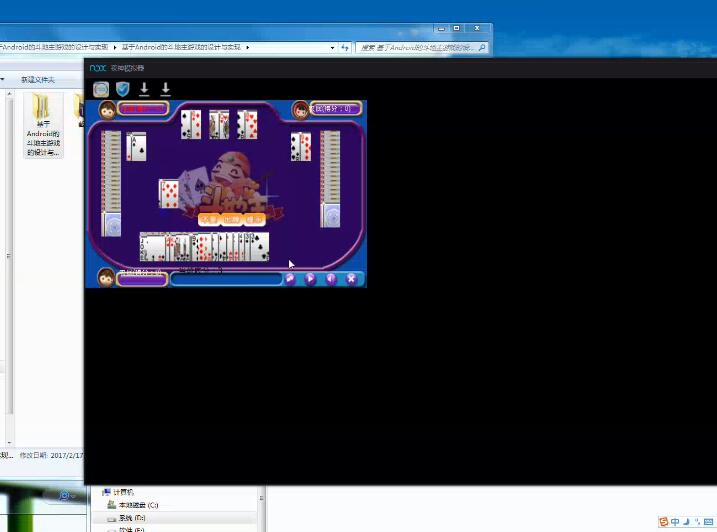Click the second breadcrumb folder segment
Viewport: 717px width, 532px height.
(181, 47)
